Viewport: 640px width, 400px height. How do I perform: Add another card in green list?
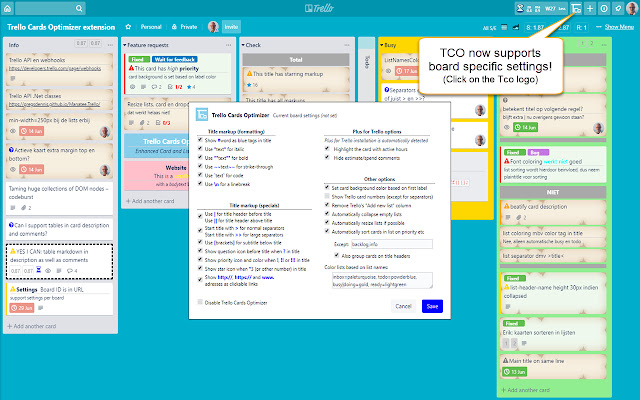click(x=525, y=390)
